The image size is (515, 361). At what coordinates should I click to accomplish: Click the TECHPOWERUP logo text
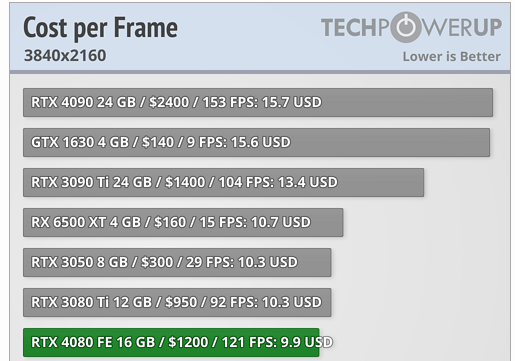click(x=411, y=27)
